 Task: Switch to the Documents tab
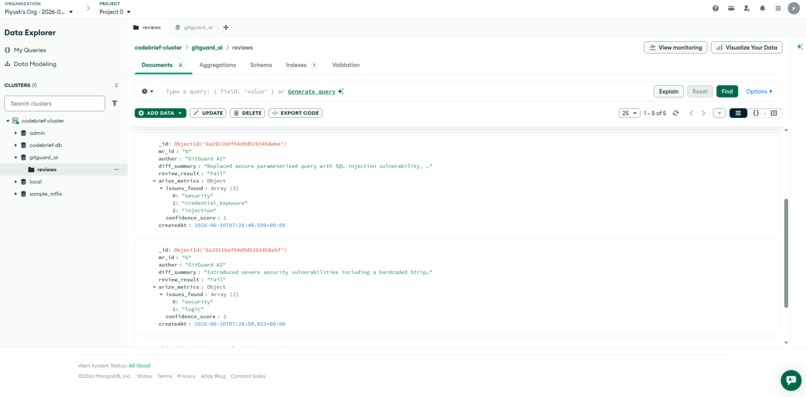163,65
